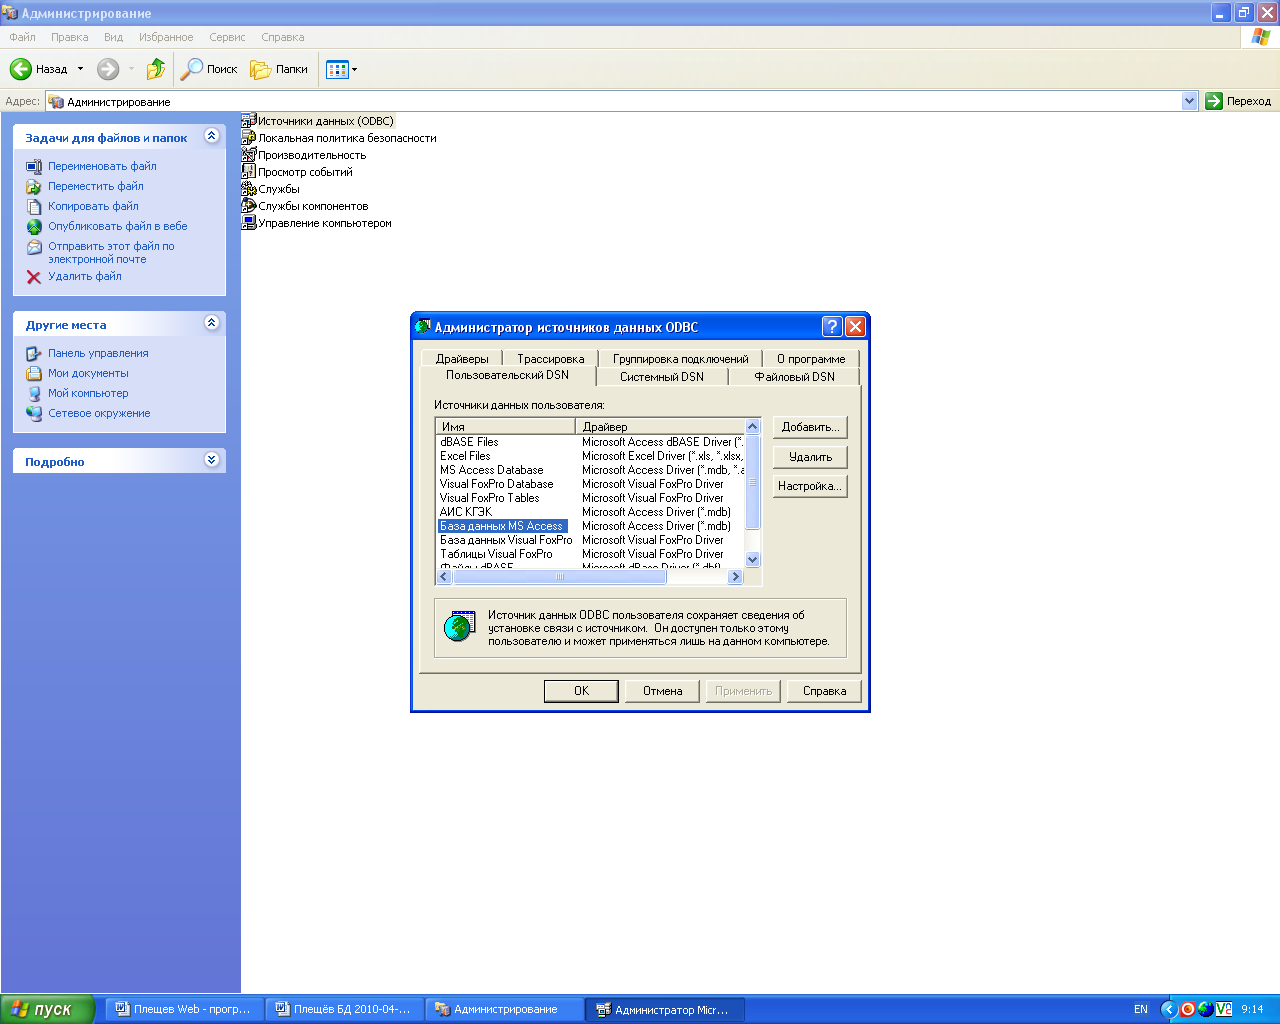Open the Поиск search toolbar button
The height and width of the screenshot is (1024, 1280).
pos(209,69)
